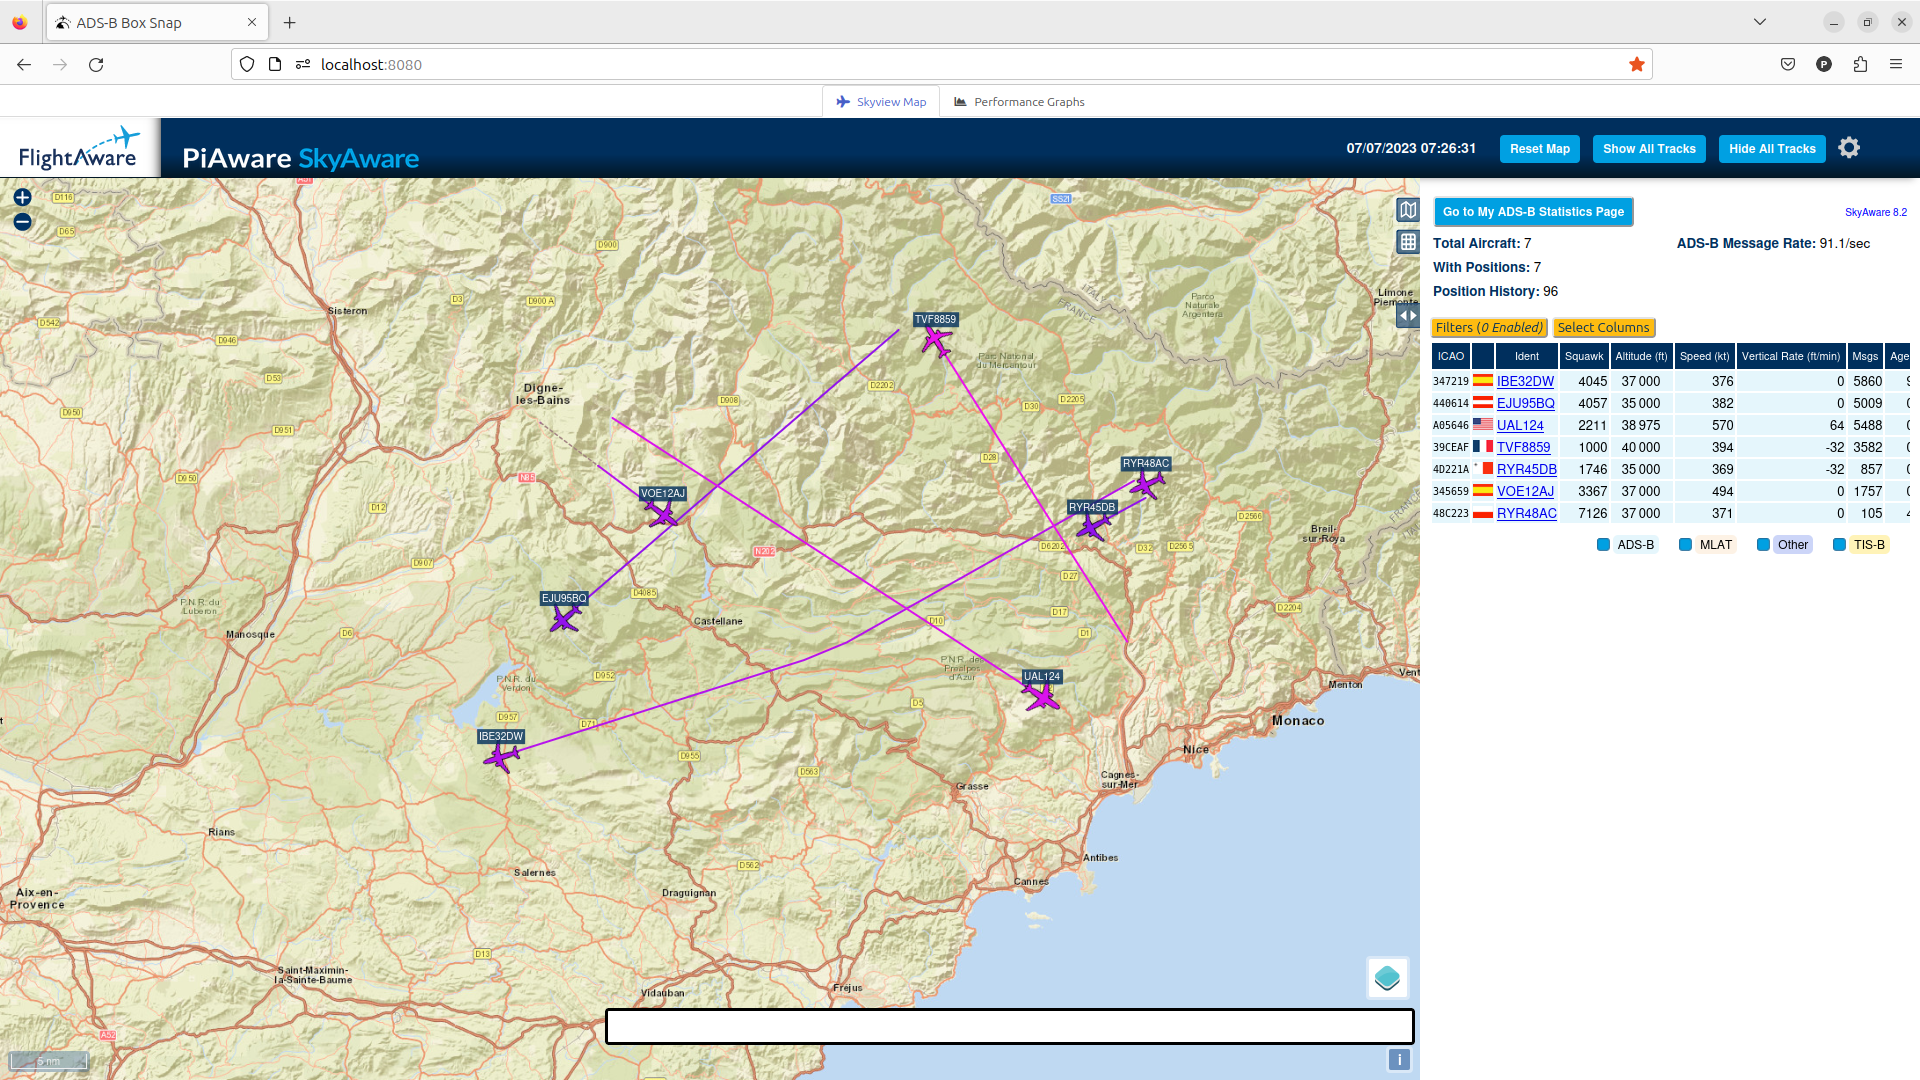Toggle the MLAT legend checkbox
The width and height of the screenshot is (1920, 1080).
(x=1685, y=545)
